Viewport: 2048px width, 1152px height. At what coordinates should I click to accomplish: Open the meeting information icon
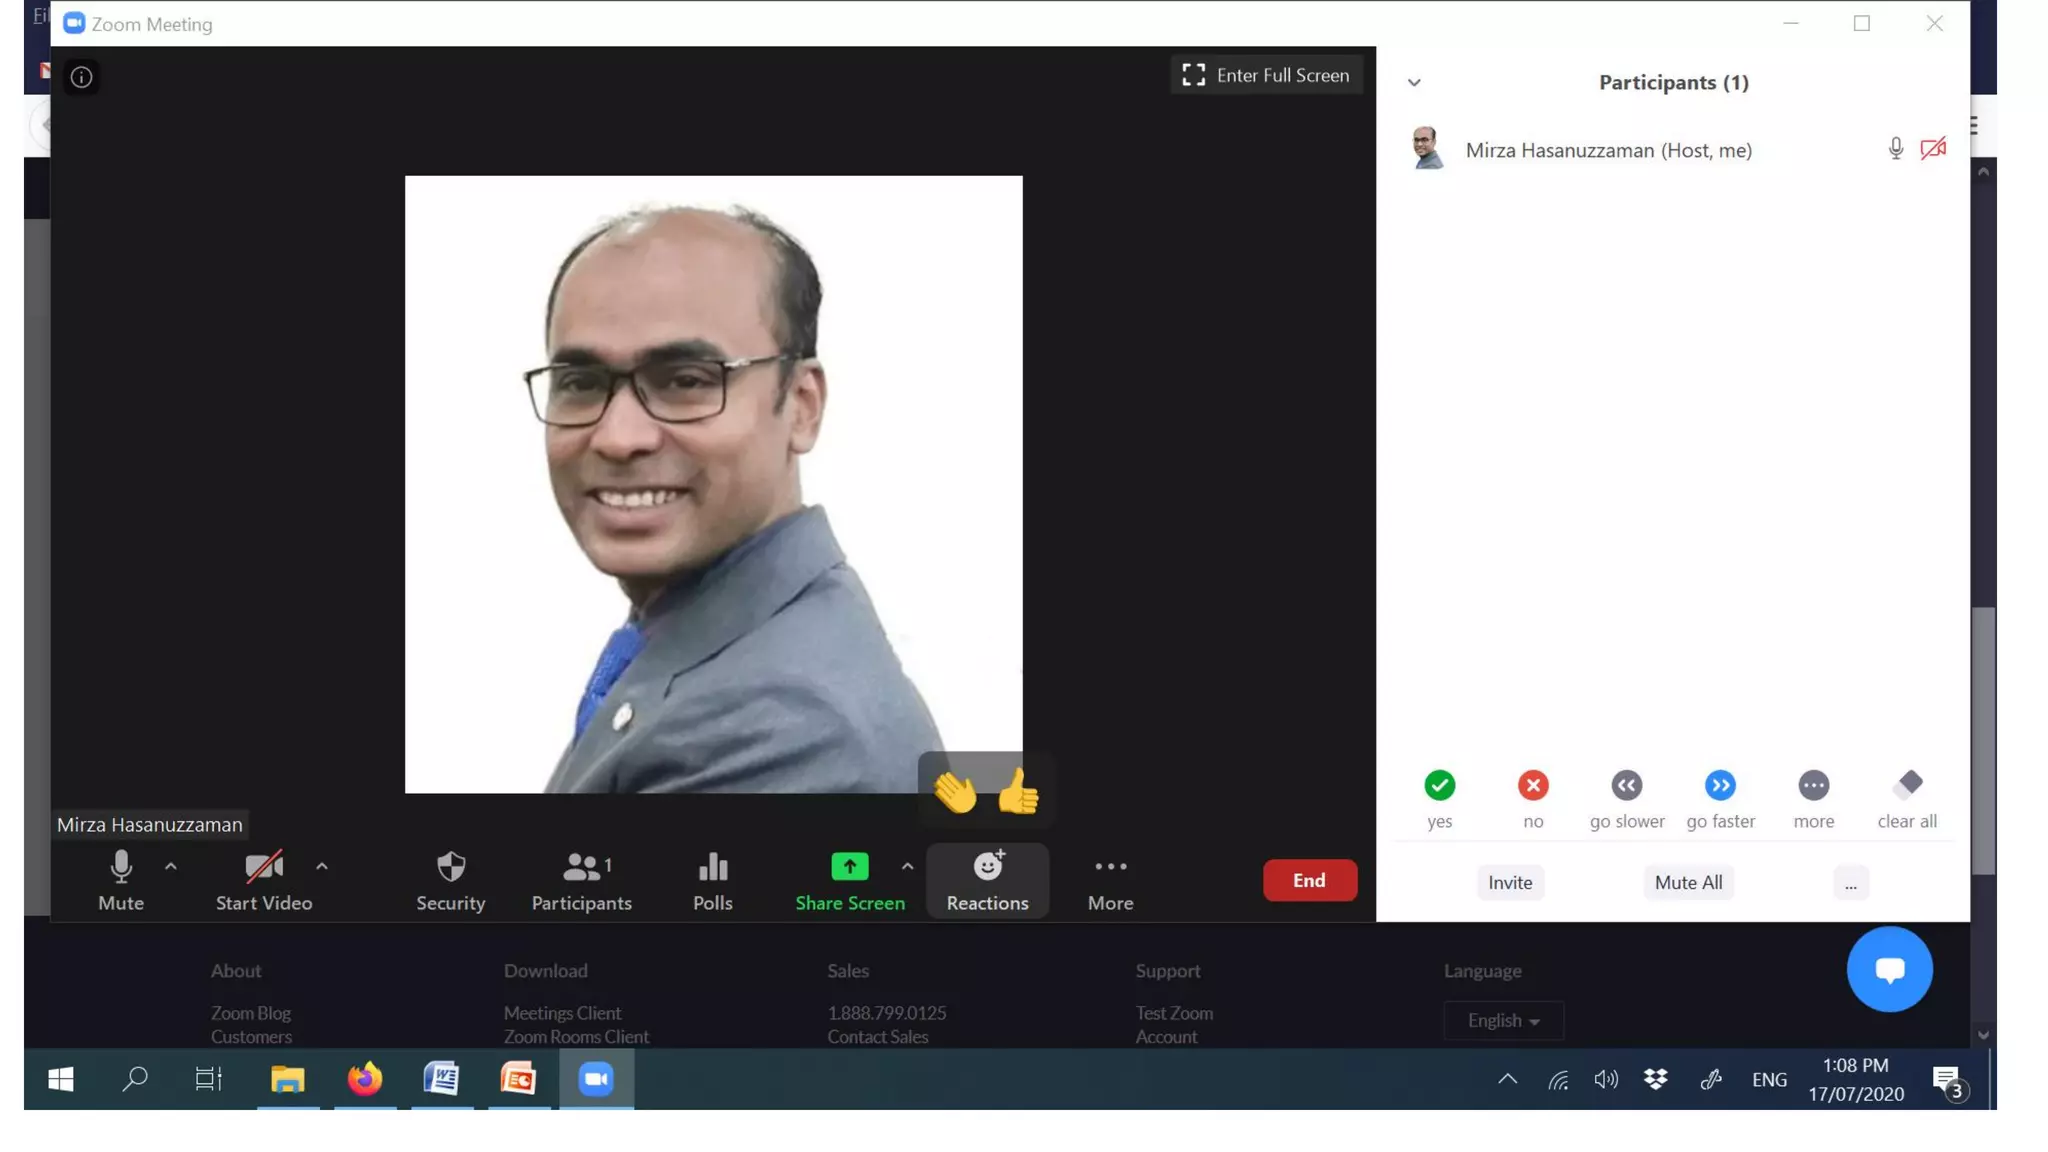tap(81, 77)
